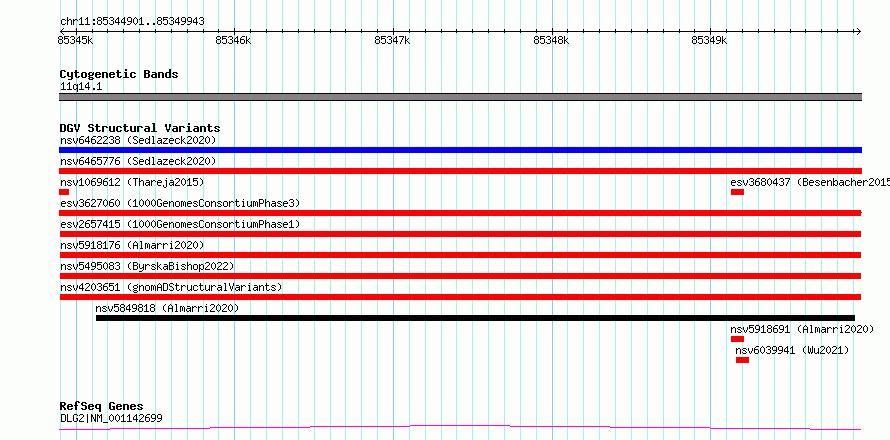Viewport: 890px width, 440px height.
Task: Click the esv3627060 red variant bar
Action: click(460, 213)
